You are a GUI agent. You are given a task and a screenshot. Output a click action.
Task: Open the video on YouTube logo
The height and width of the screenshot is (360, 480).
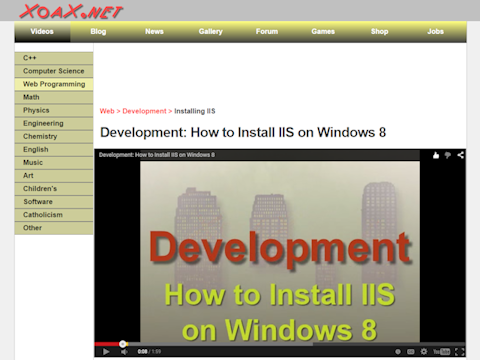point(441,351)
